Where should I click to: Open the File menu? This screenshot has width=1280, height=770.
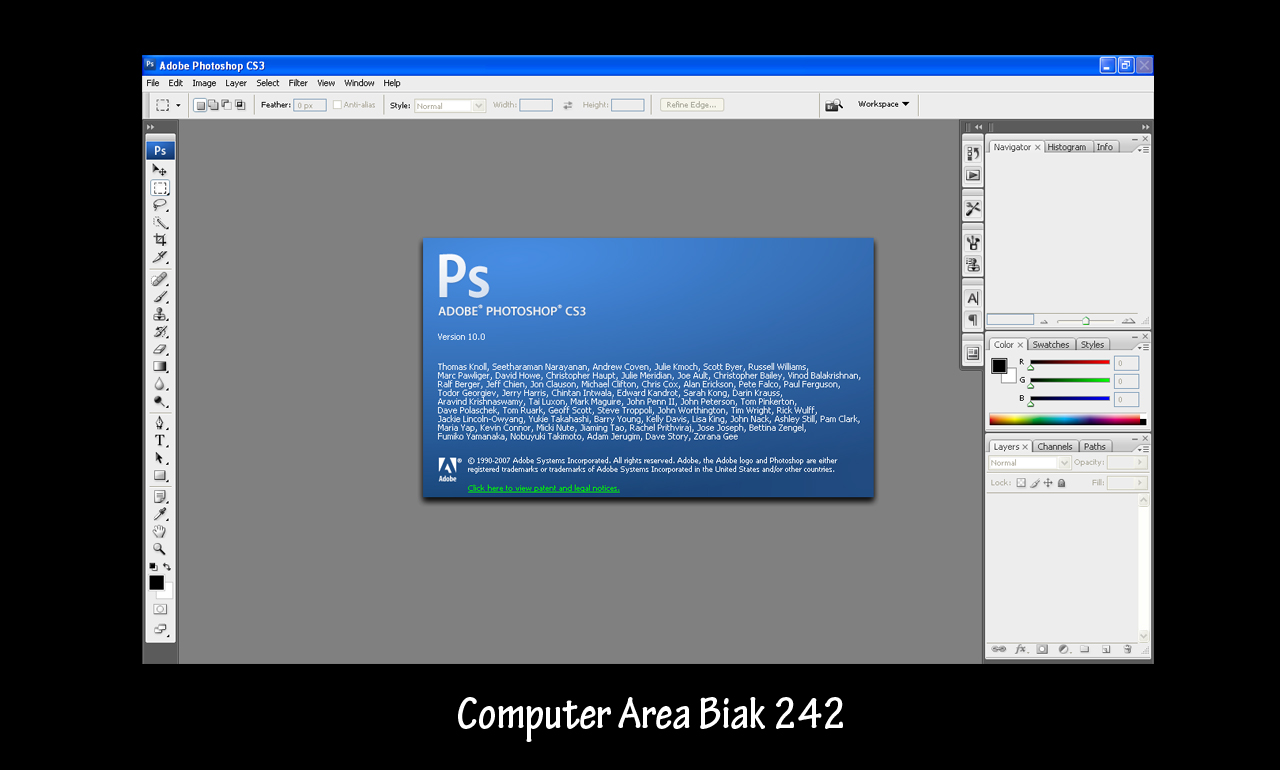point(153,83)
